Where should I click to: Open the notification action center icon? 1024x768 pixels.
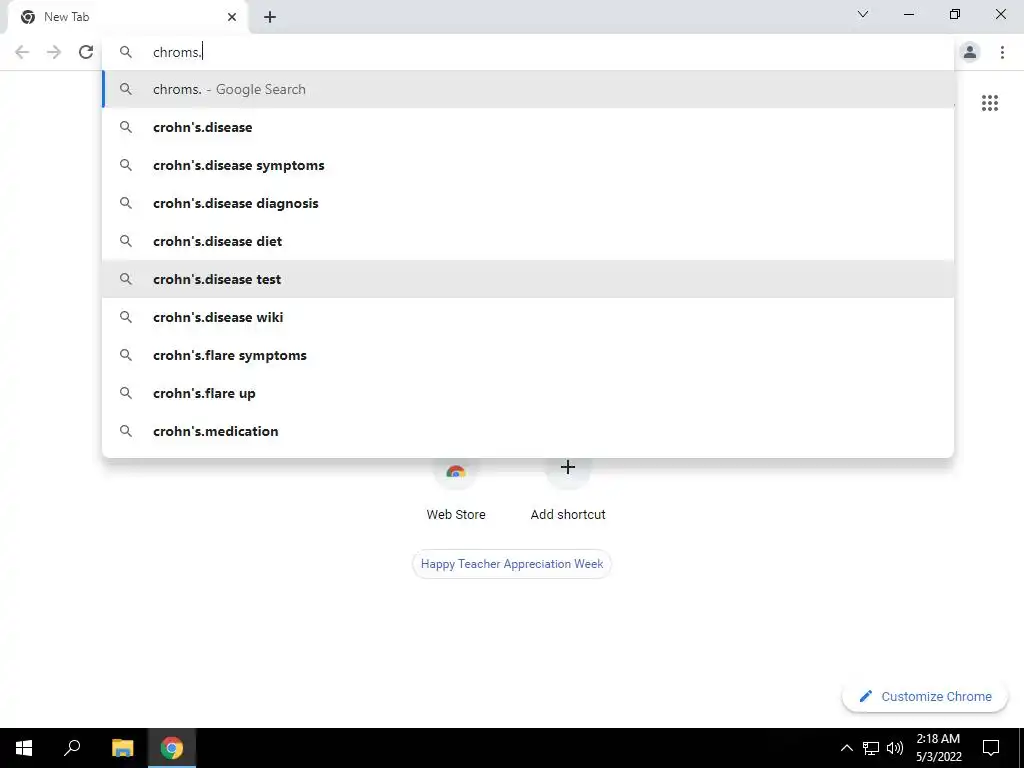pyautogui.click(x=991, y=748)
